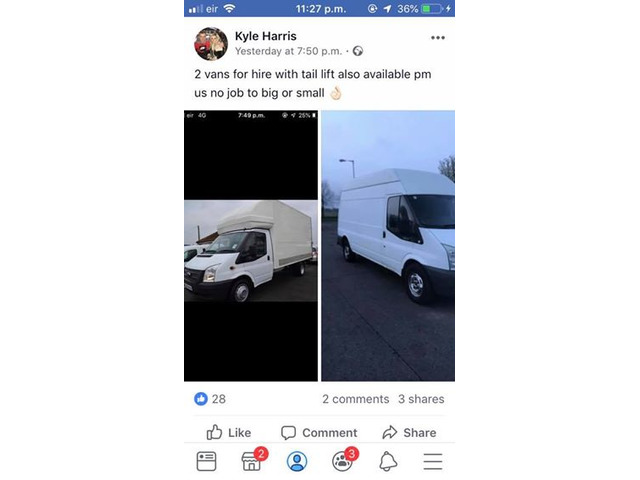Open Groups tab with 3 notifications
The width and height of the screenshot is (640, 480).
click(344, 460)
